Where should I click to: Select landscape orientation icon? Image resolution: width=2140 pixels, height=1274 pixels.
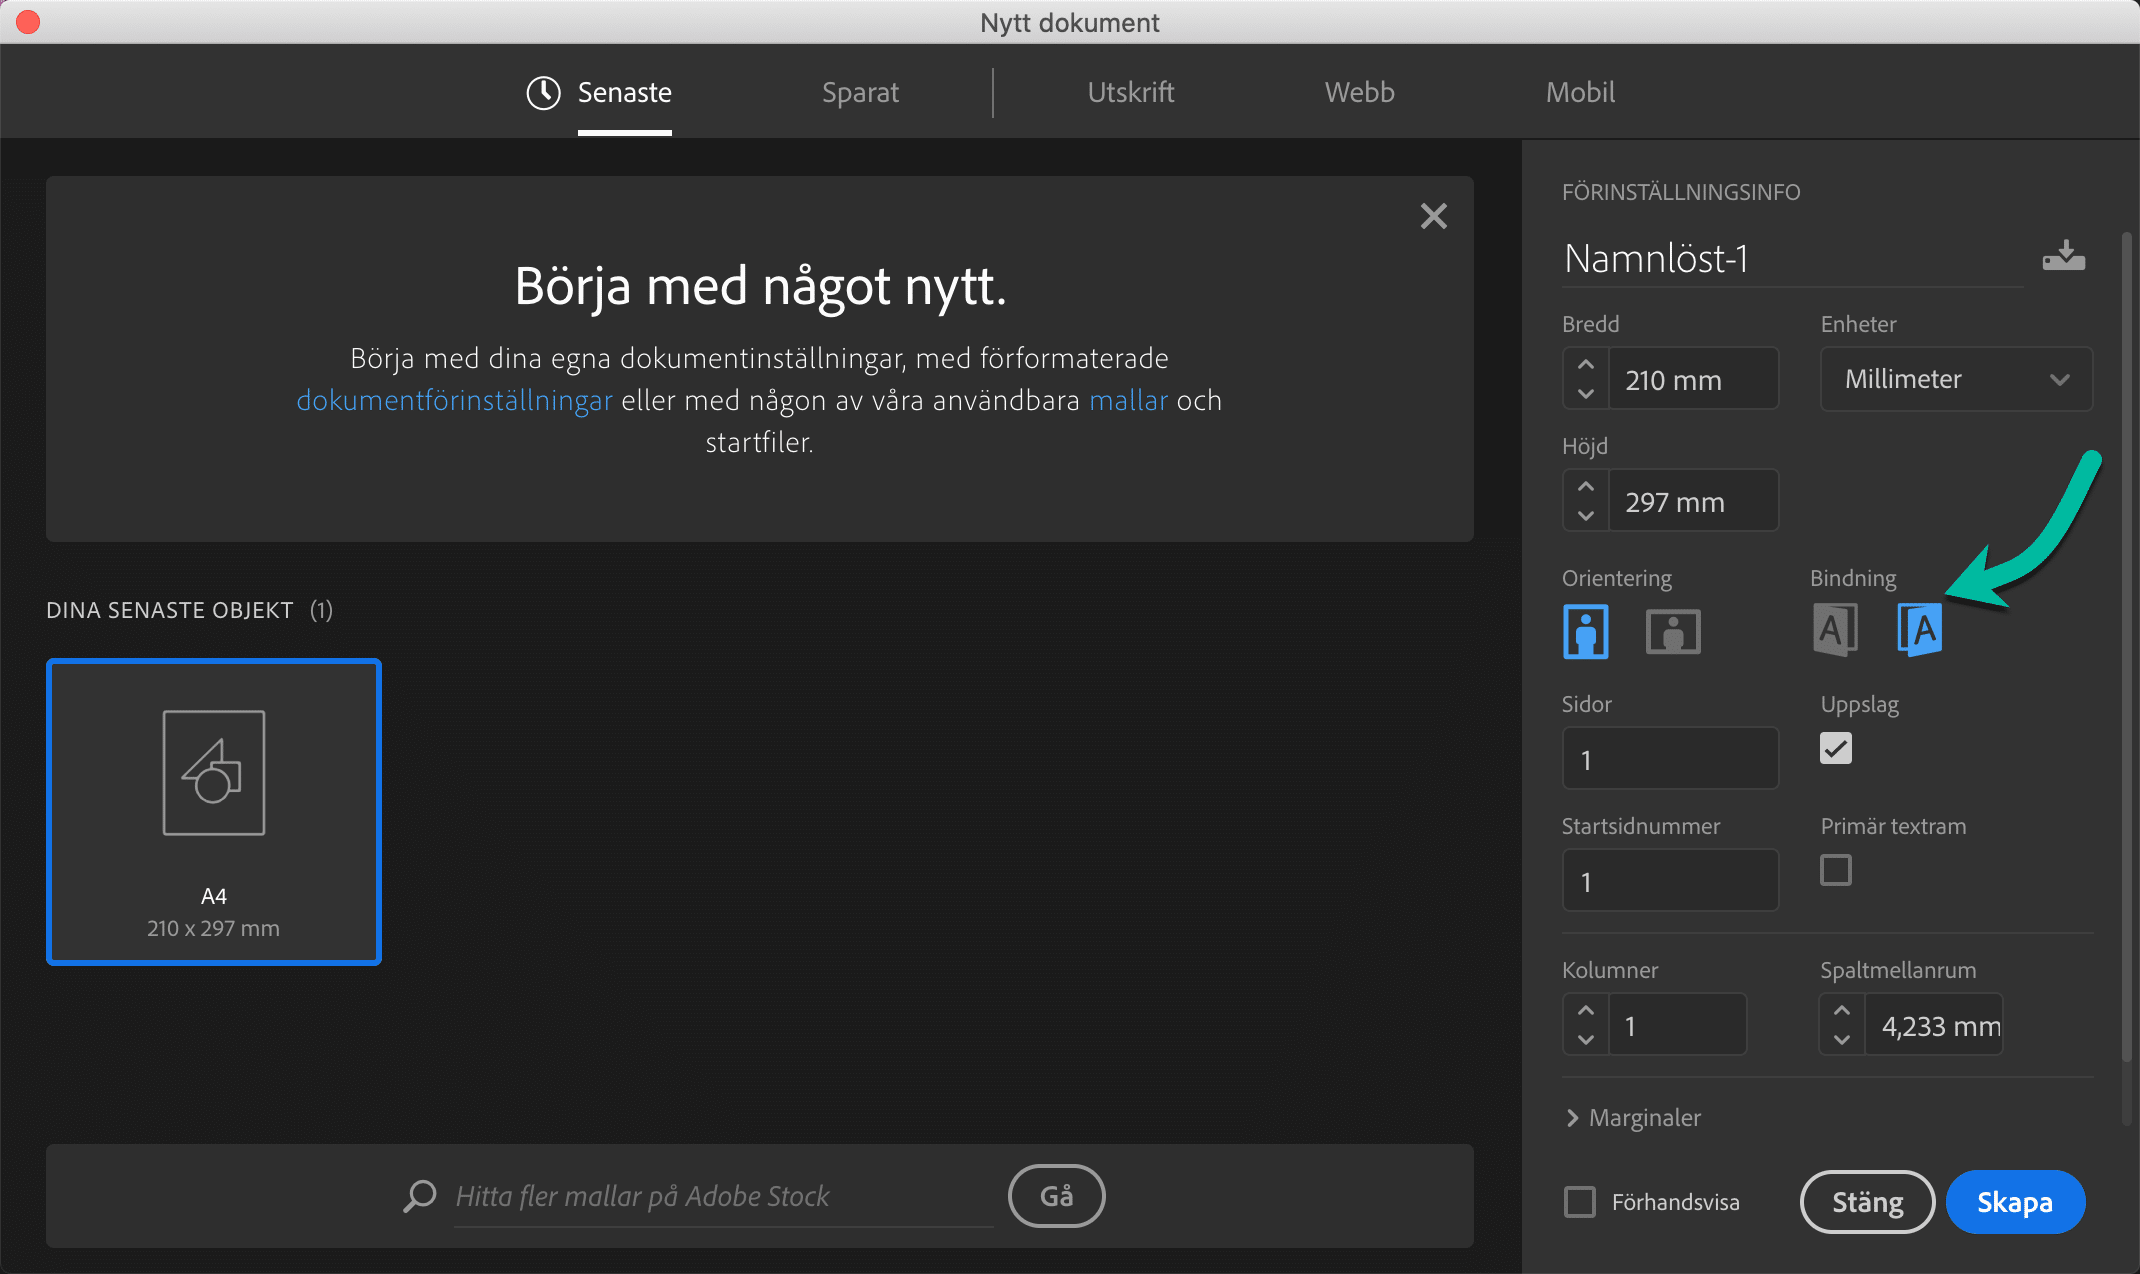[1673, 631]
